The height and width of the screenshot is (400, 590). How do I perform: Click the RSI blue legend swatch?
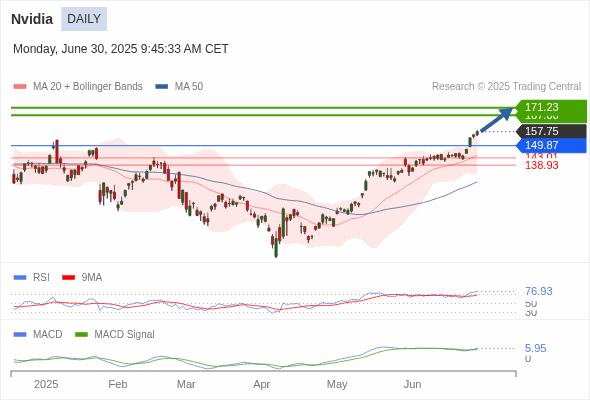[20, 278]
